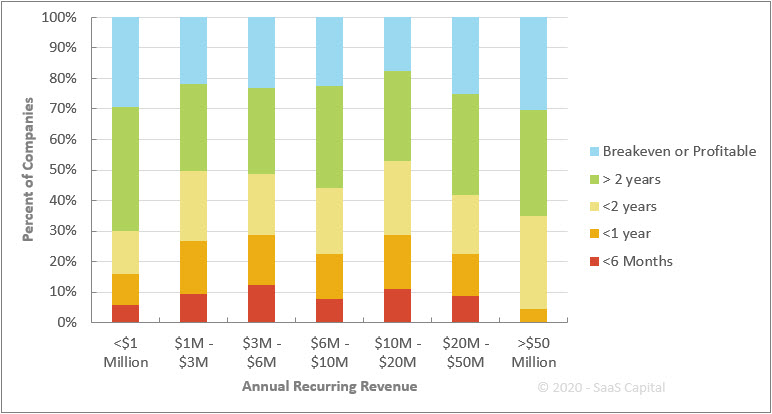Click the yellow segment of the $1M - $3M bar
The image size is (772, 414).
click(x=193, y=206)
